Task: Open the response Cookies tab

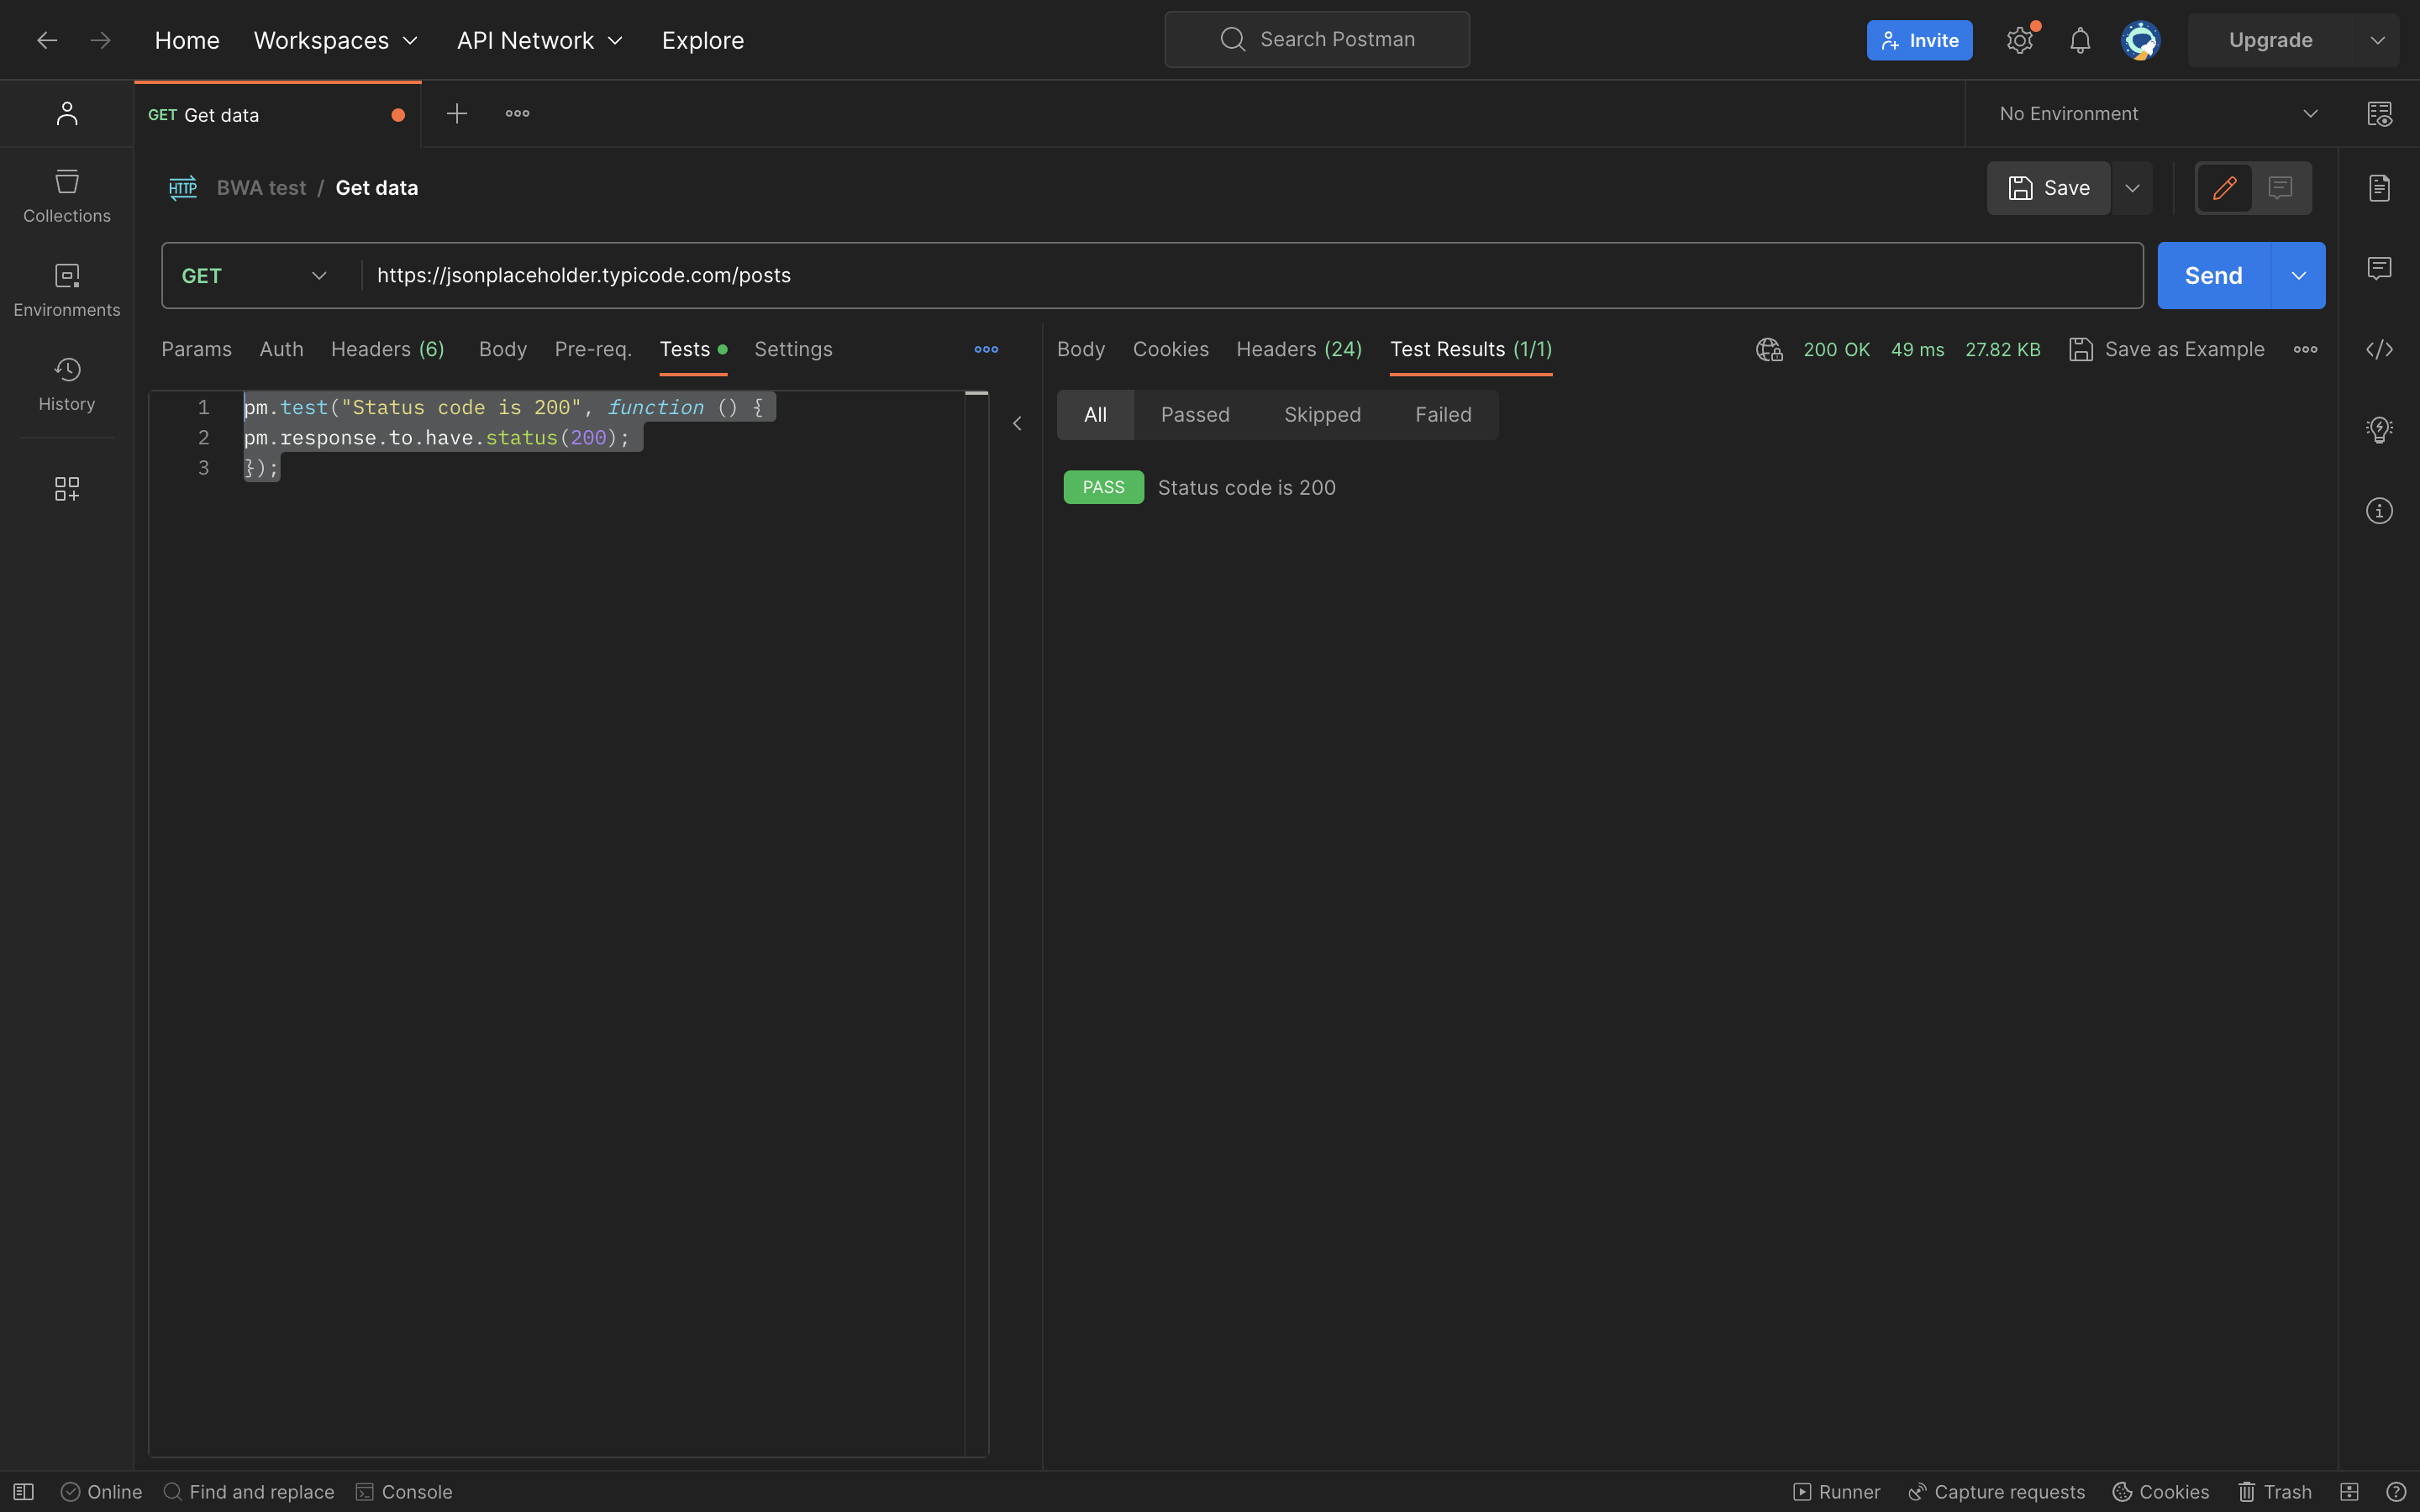Action: point(1170,349)
